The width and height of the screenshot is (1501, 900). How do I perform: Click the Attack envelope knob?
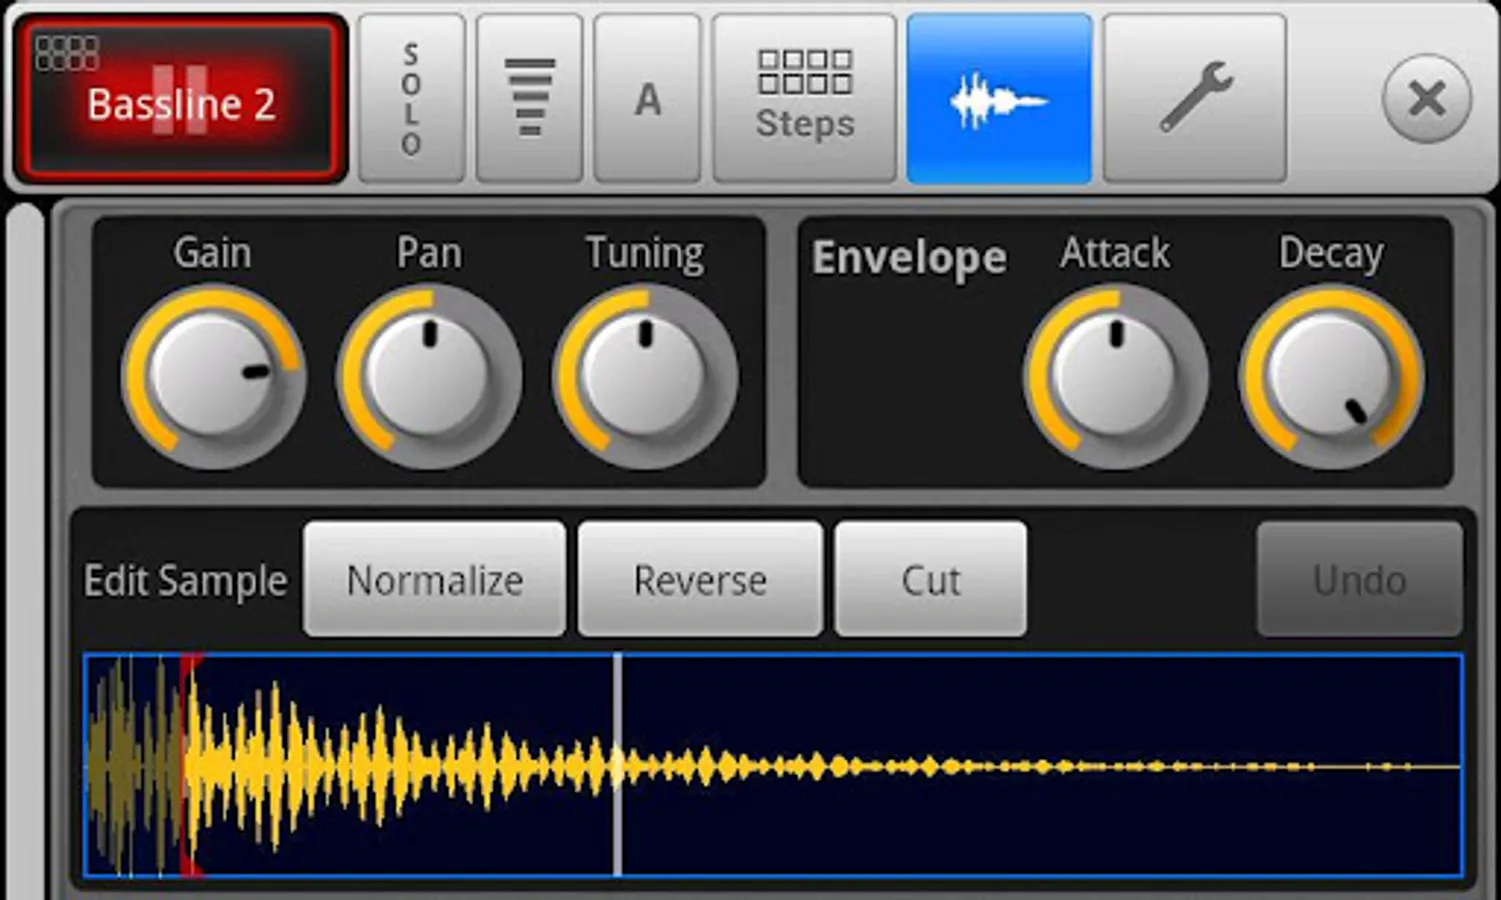(x=1115, y=376)
